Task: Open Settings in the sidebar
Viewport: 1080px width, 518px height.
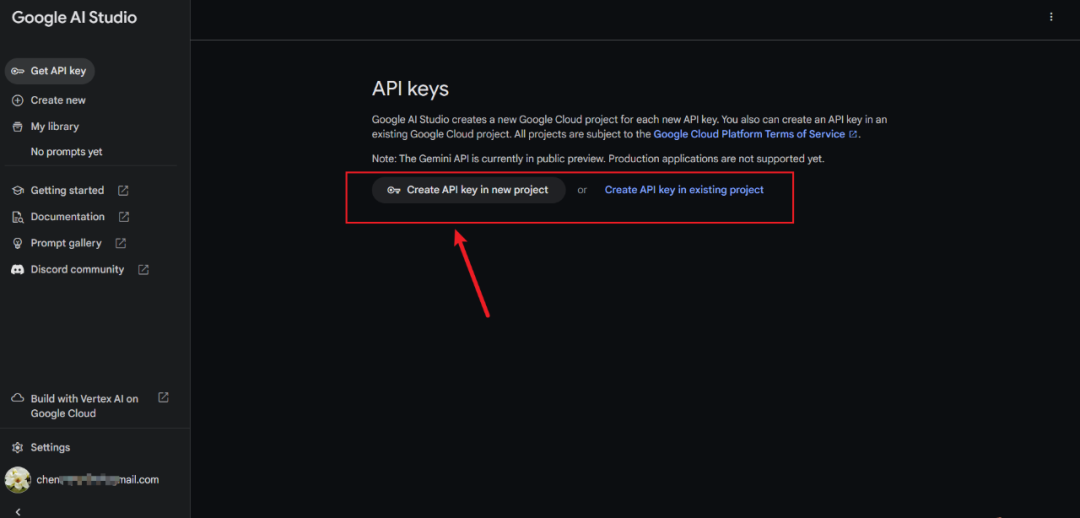Action: point(50,448)
